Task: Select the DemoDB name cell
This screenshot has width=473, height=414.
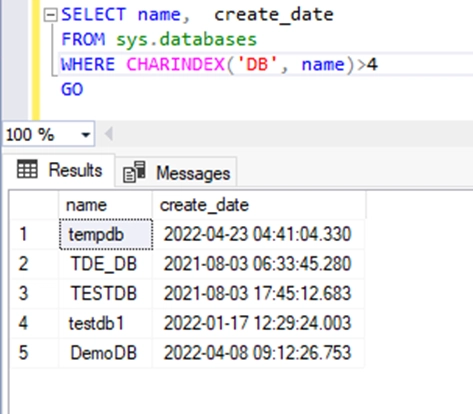Action: pyautogui.click(x=105, y=353)
